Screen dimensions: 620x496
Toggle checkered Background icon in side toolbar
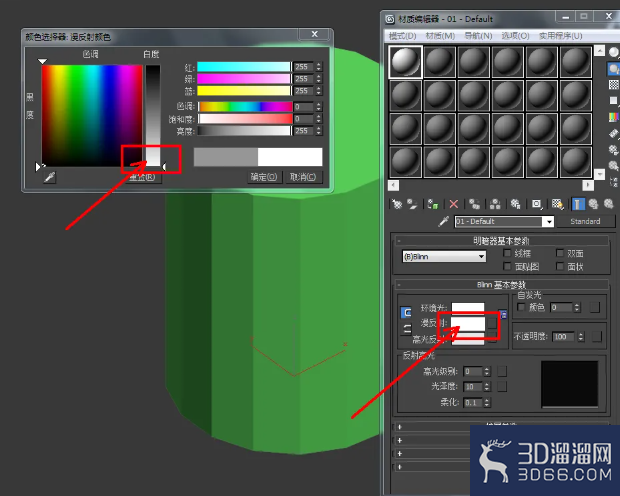click(613, 85)
